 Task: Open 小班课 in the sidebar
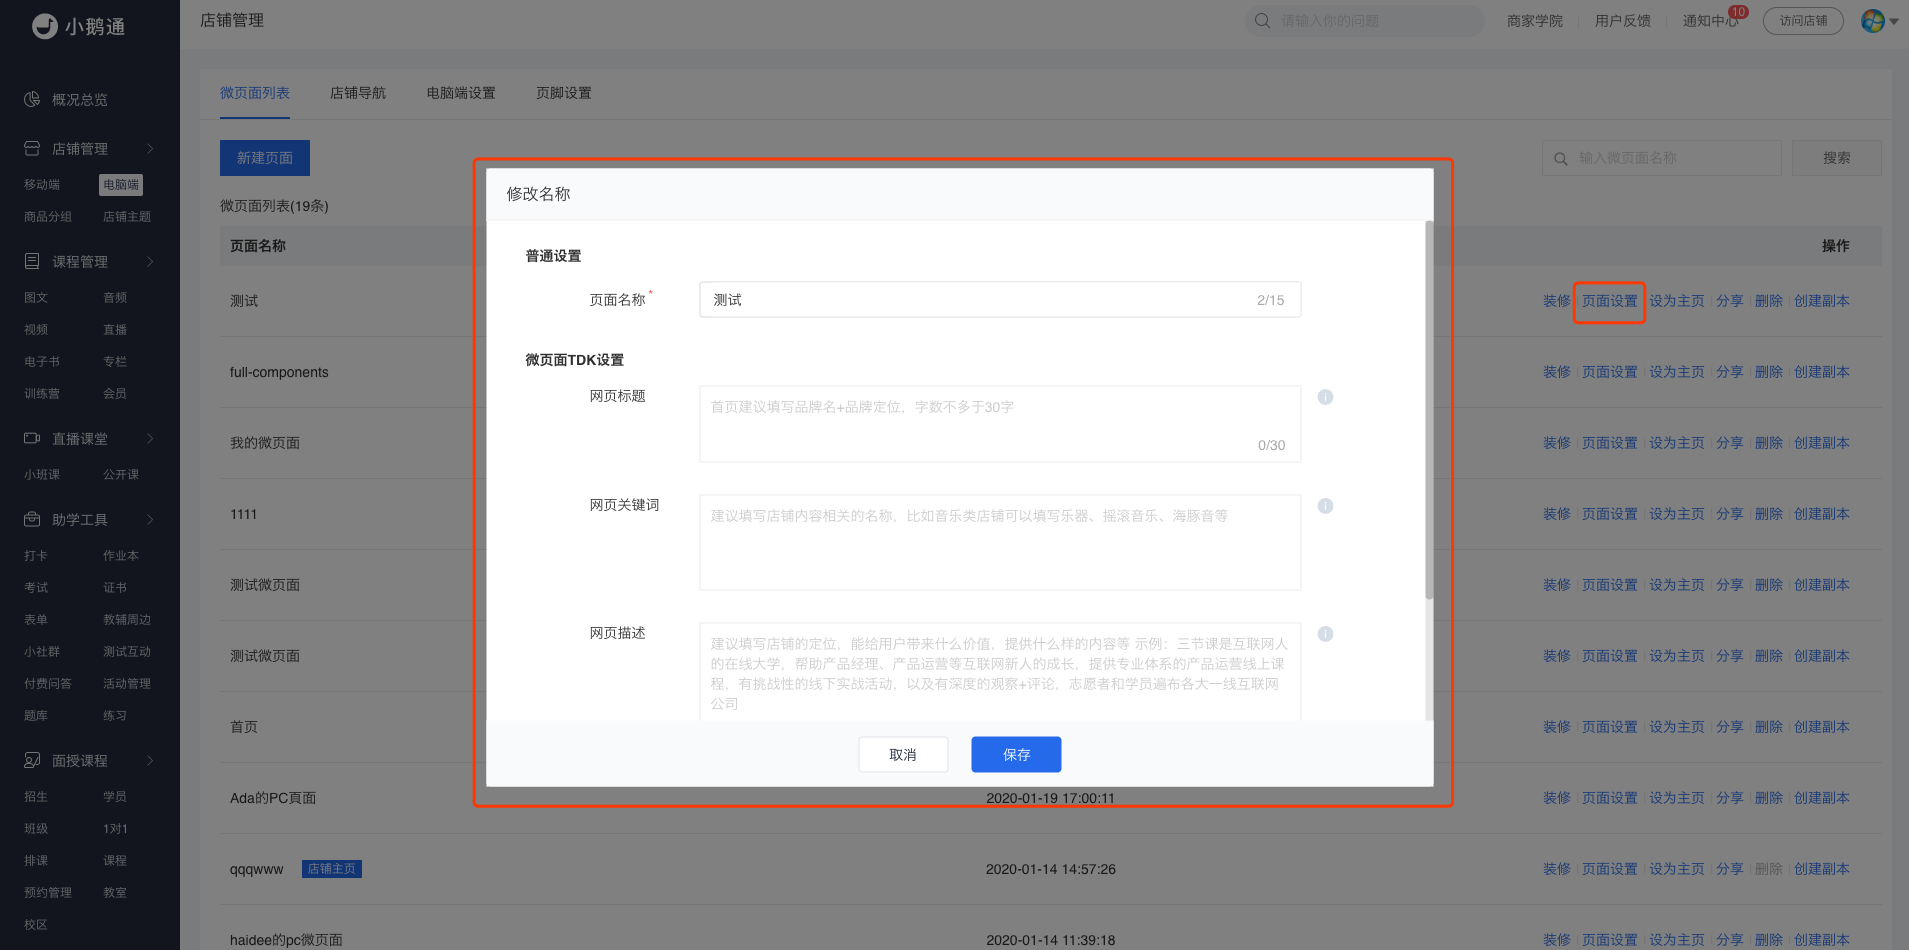pos(42,475)
